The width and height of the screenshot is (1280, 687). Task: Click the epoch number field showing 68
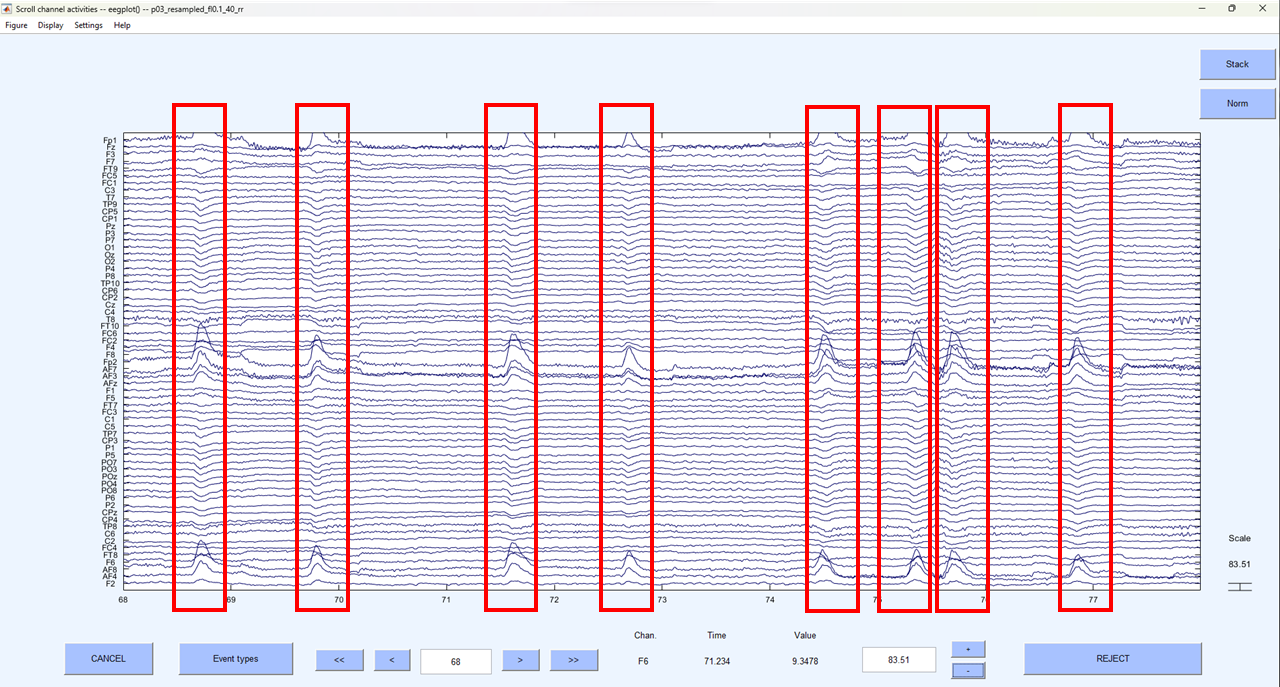(x=456, y=661)
